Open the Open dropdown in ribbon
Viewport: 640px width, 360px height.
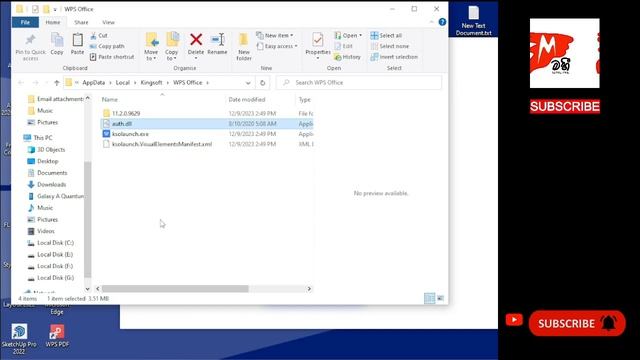point(348,36)
